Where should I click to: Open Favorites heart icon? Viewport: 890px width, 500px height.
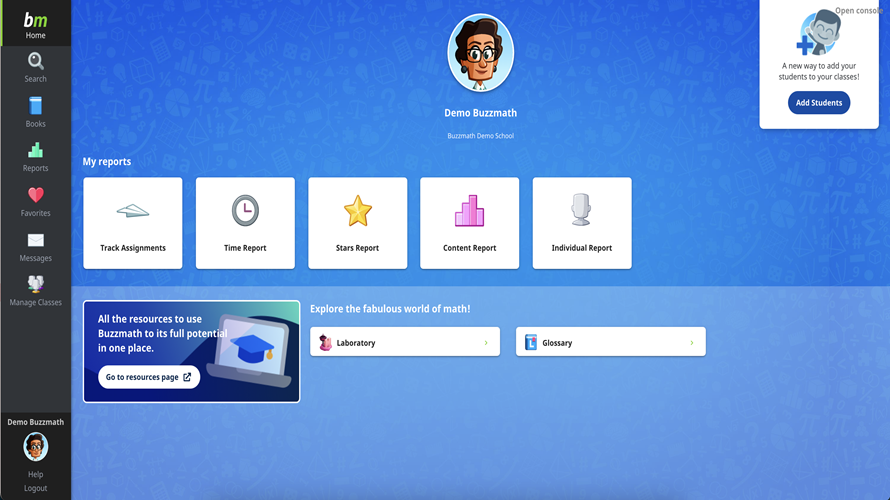[x=35, y=200]
